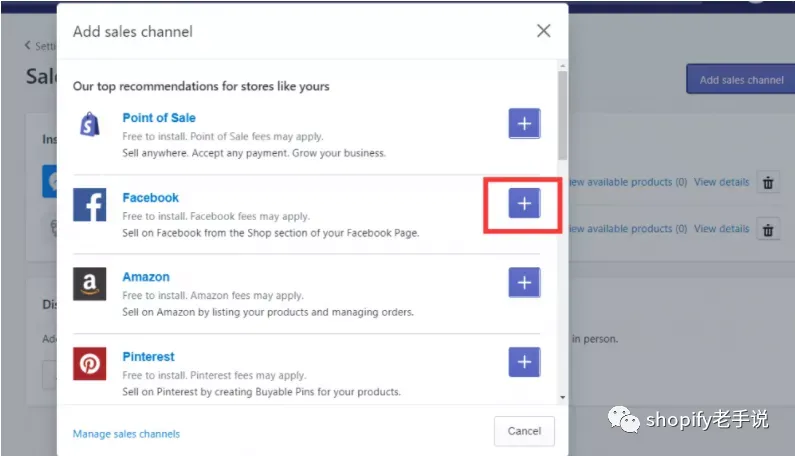Open View details for first channel
Viewport: 795px width, 456px height.
(x=721, y=182)
